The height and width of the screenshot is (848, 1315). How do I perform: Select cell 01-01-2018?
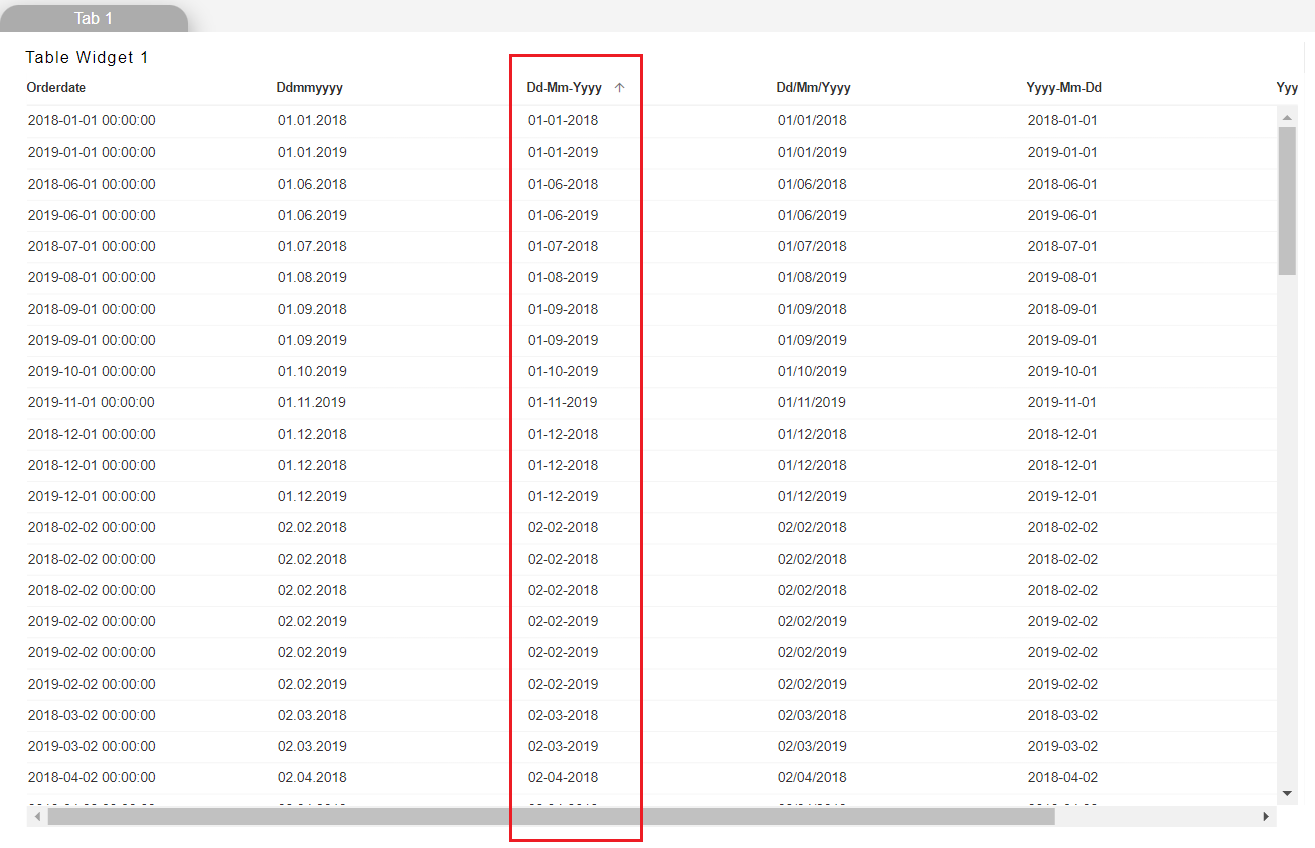click(563, 121)
